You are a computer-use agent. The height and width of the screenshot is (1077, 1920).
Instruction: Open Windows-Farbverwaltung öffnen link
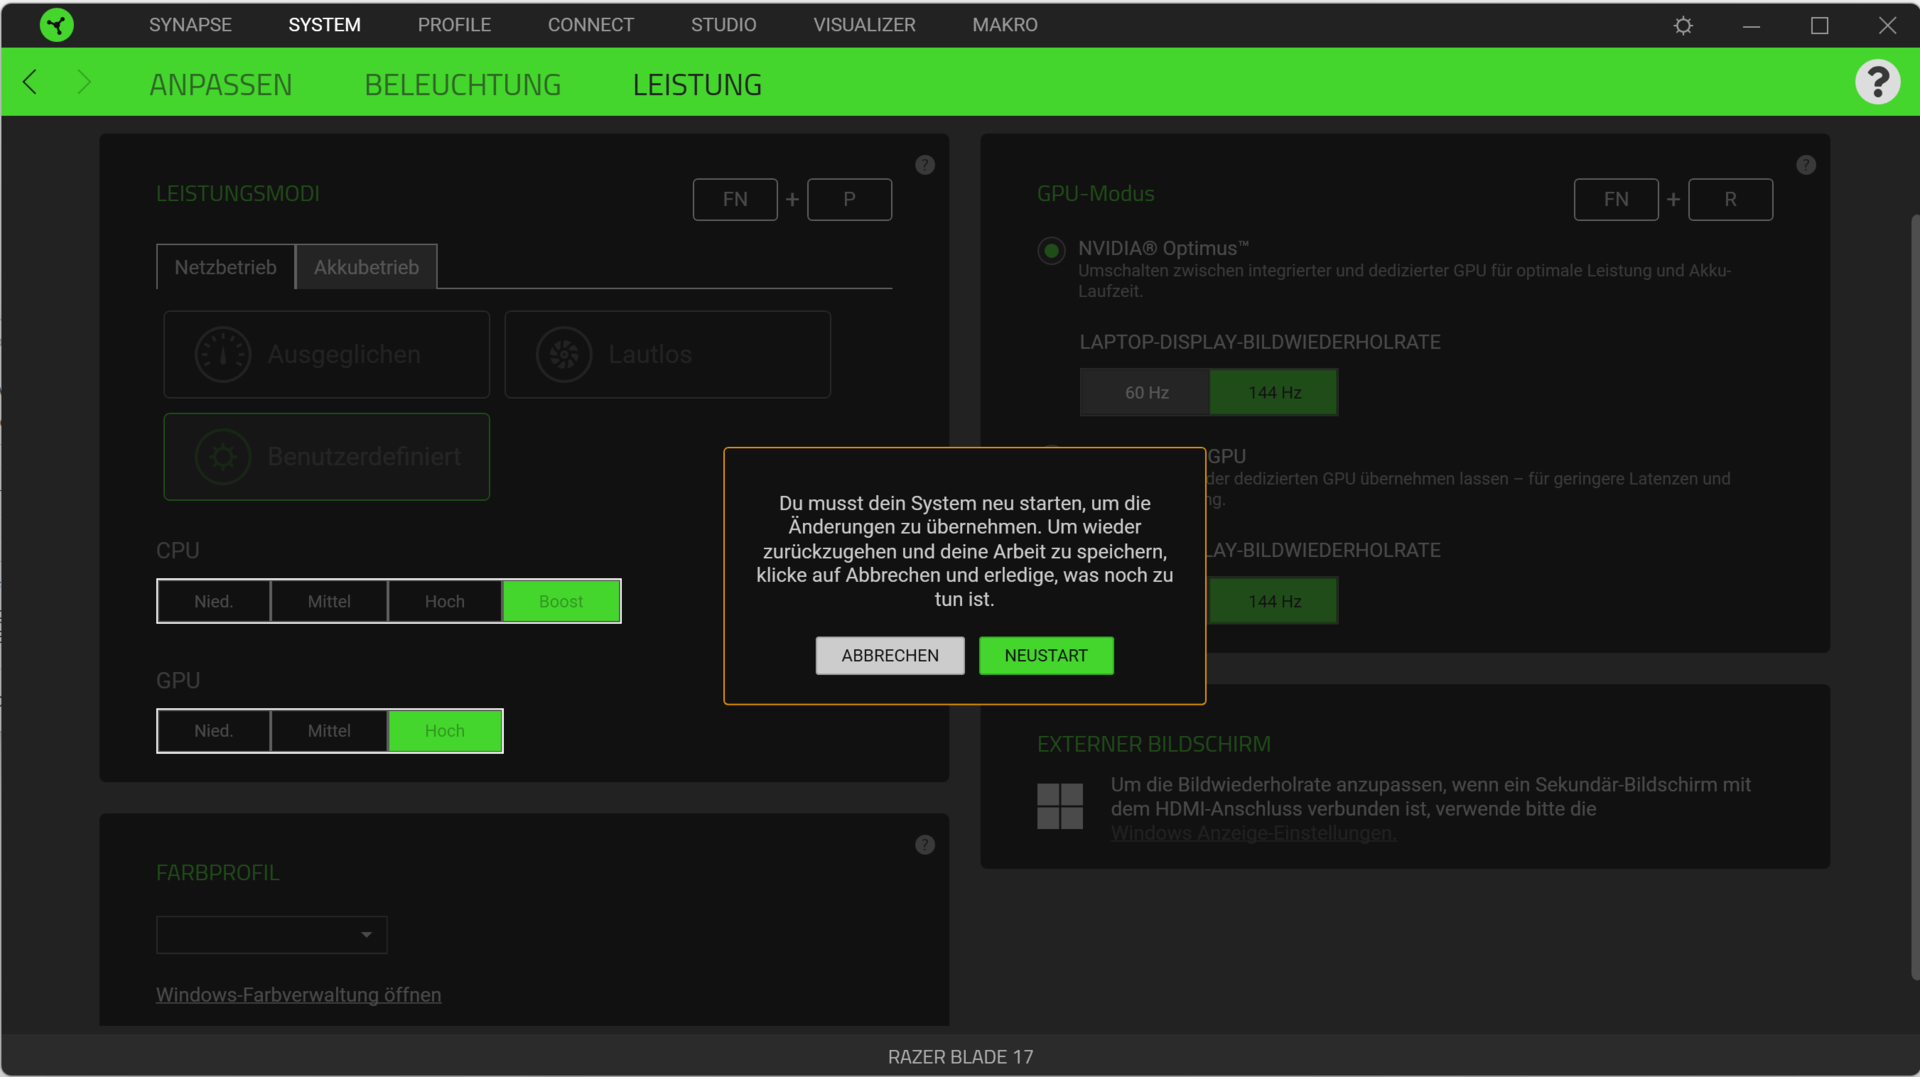[298, 995]
